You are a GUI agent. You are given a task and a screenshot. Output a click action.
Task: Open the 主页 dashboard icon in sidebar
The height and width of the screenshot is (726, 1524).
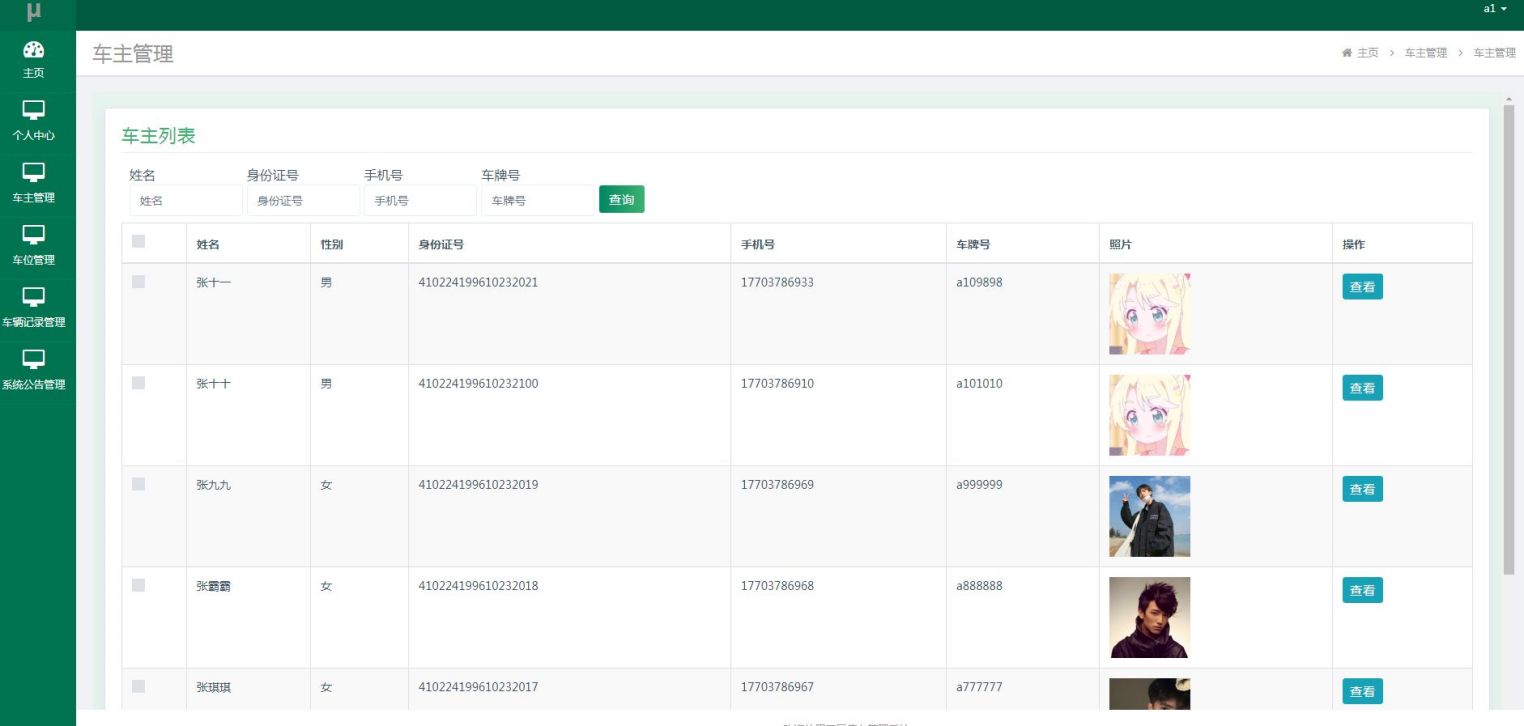click(34, 49)
